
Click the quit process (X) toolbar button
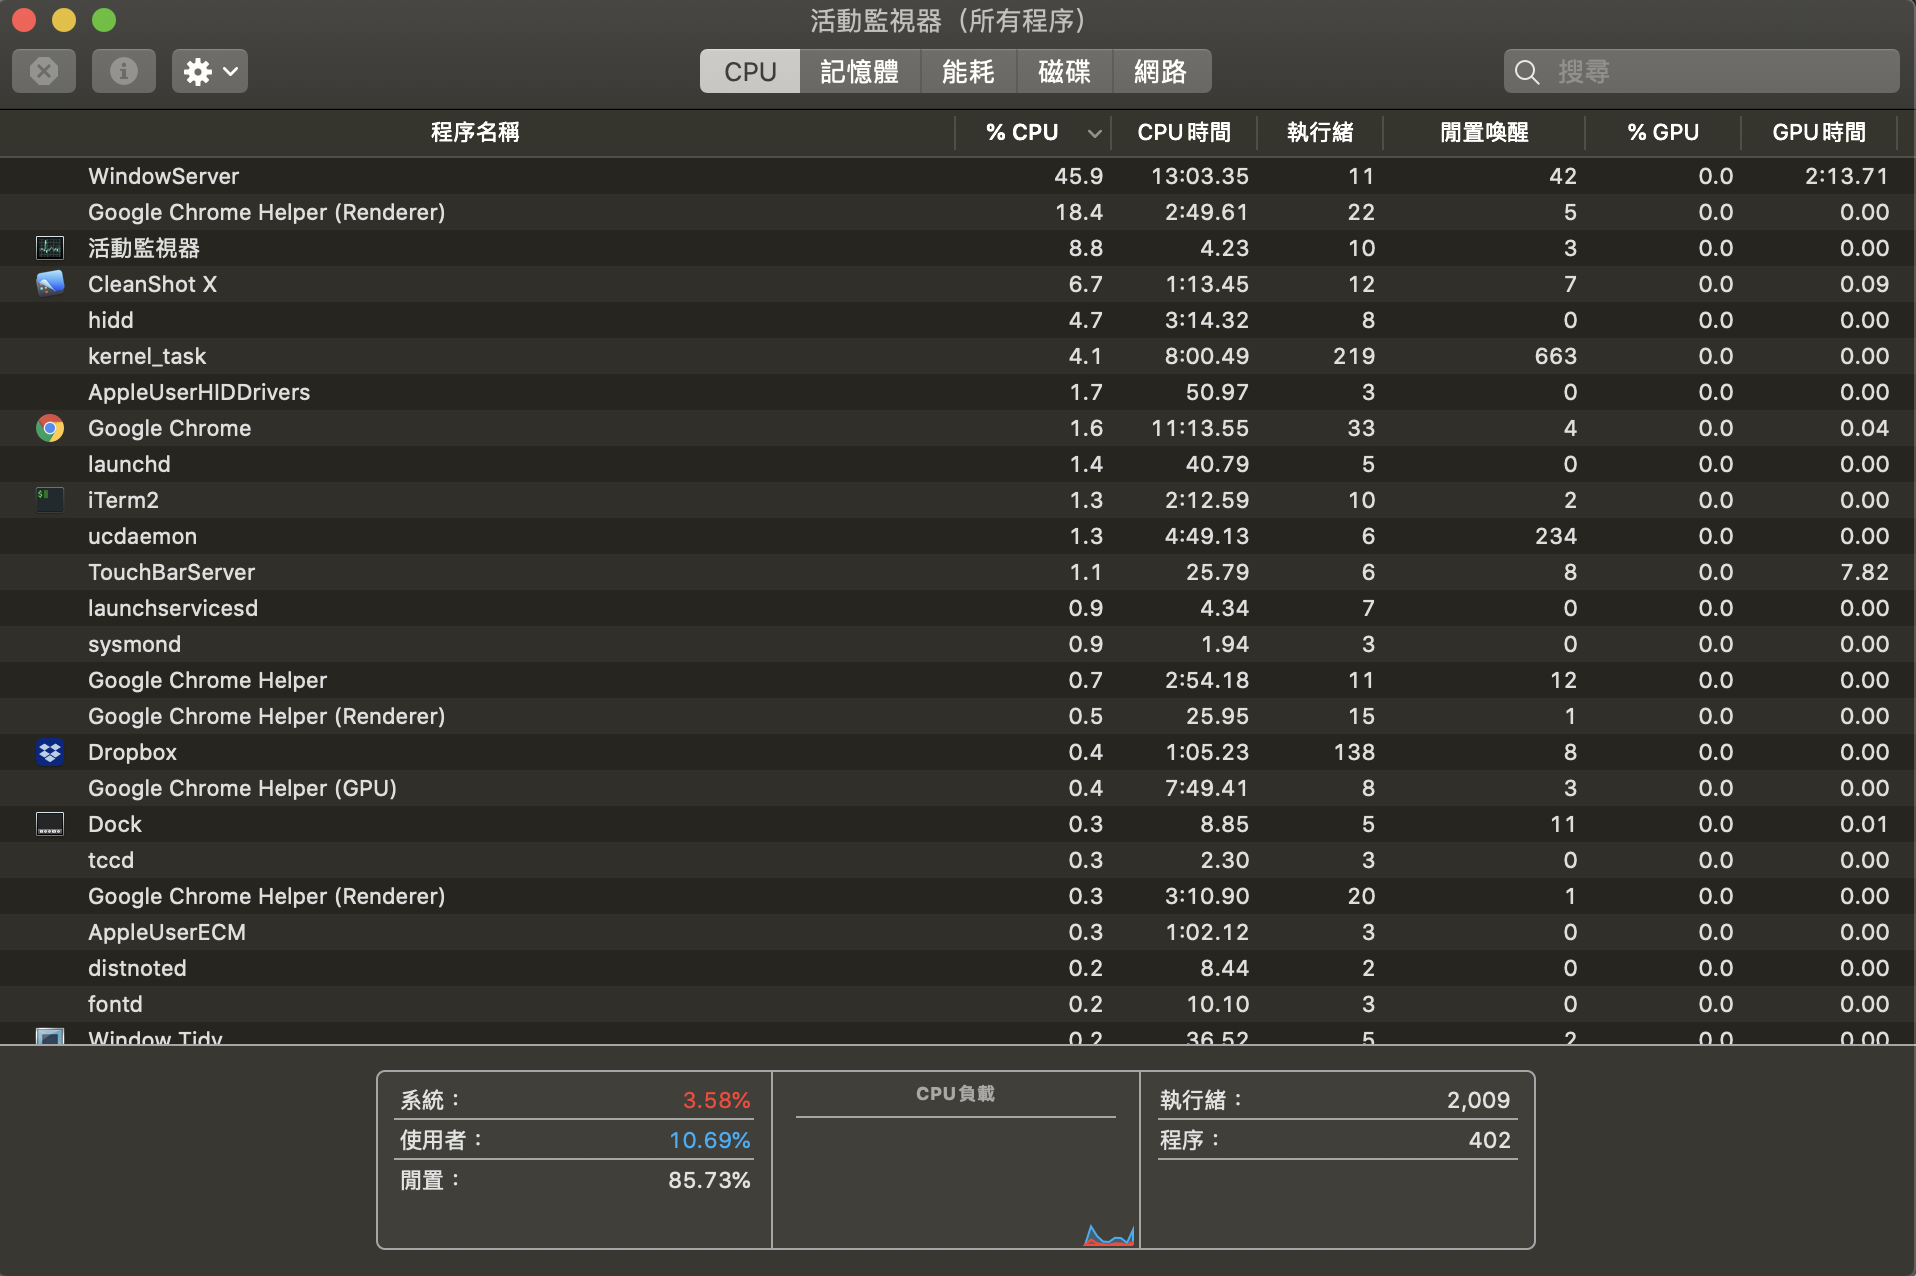click(x=44, y=71)
